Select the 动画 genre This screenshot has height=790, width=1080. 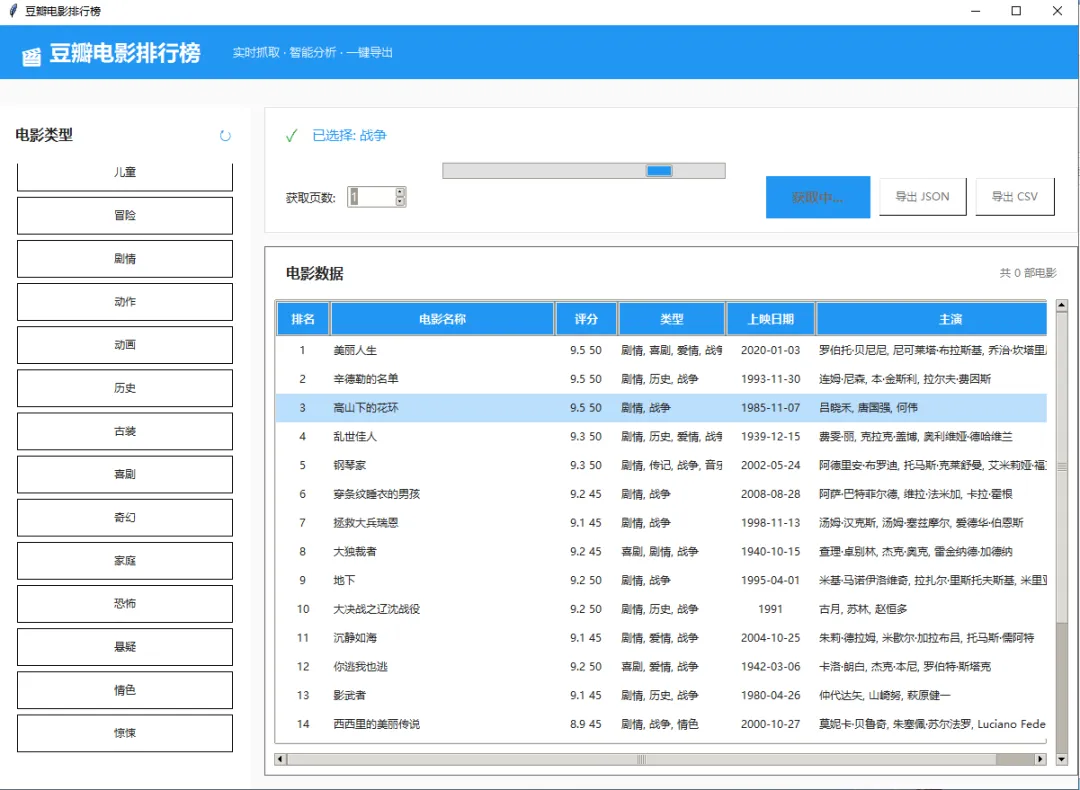click(x=125, y=345)
